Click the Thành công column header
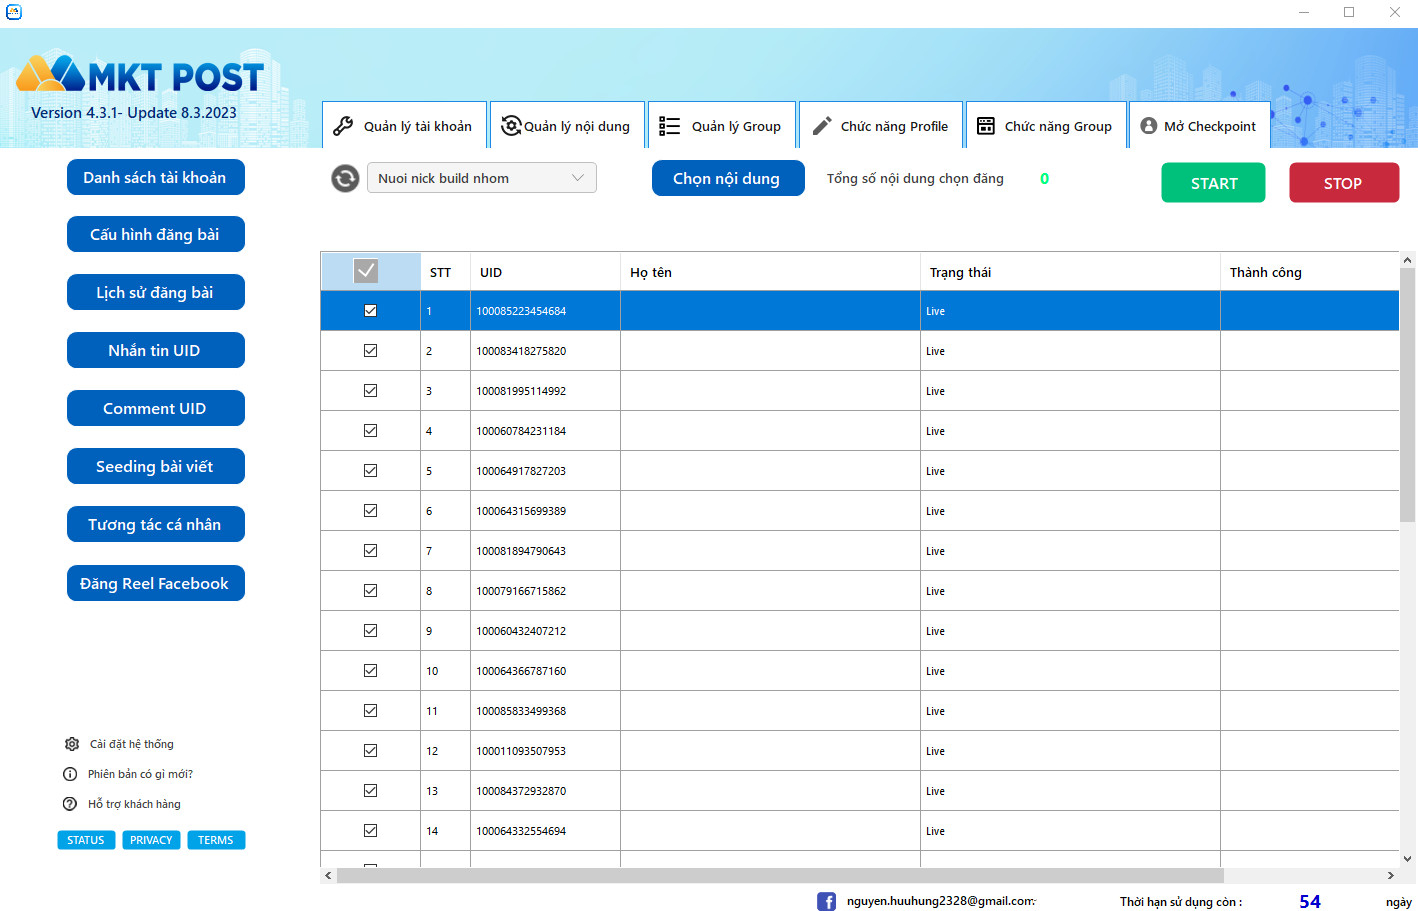1418x911 pixels. click(x=1310, y=272)
